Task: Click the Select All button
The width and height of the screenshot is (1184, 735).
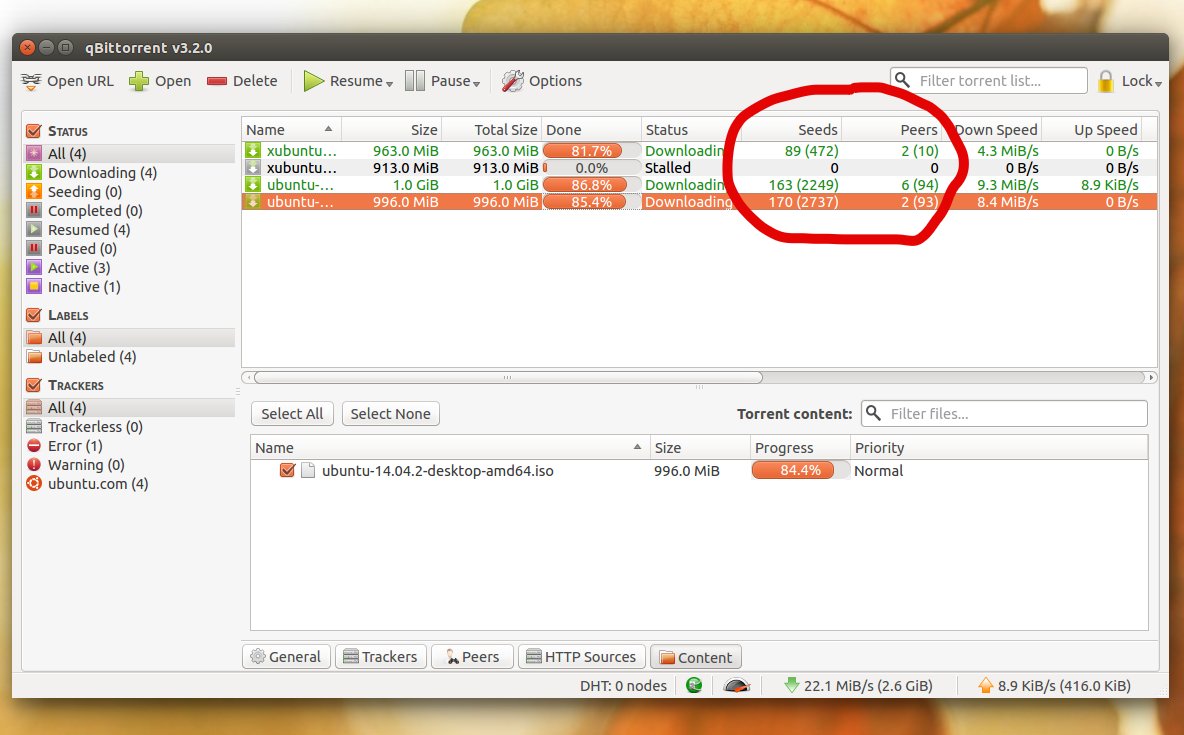Action: click(x=292, y=414)
